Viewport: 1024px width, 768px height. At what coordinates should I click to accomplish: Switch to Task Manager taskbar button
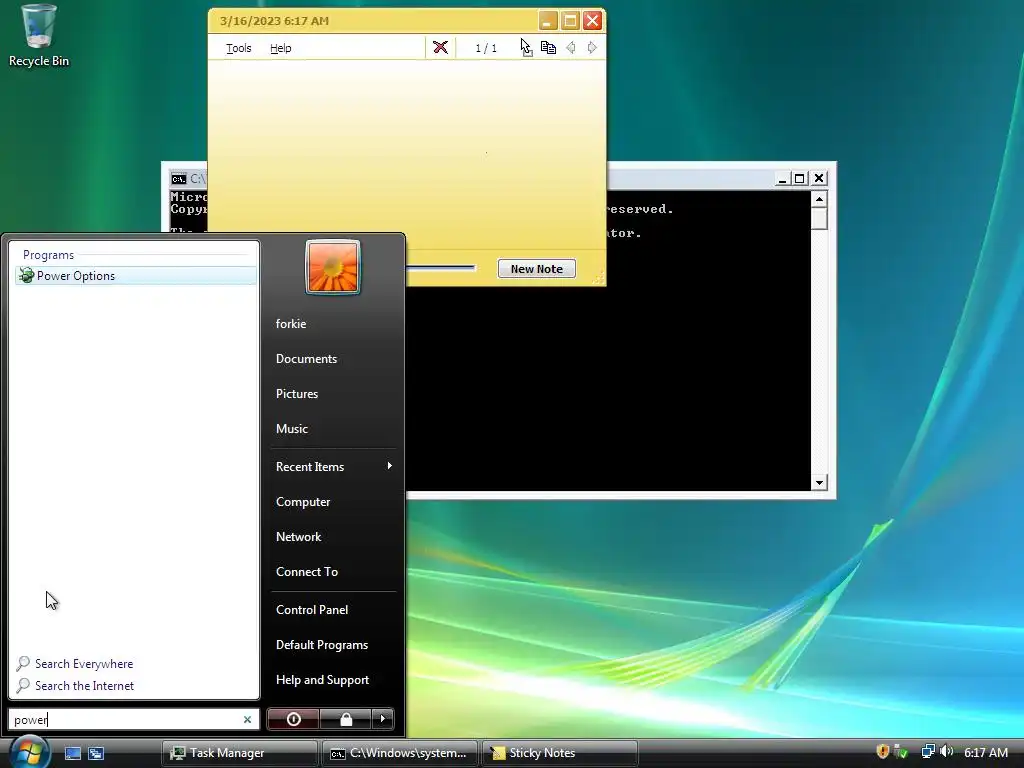tap(239, 753)
